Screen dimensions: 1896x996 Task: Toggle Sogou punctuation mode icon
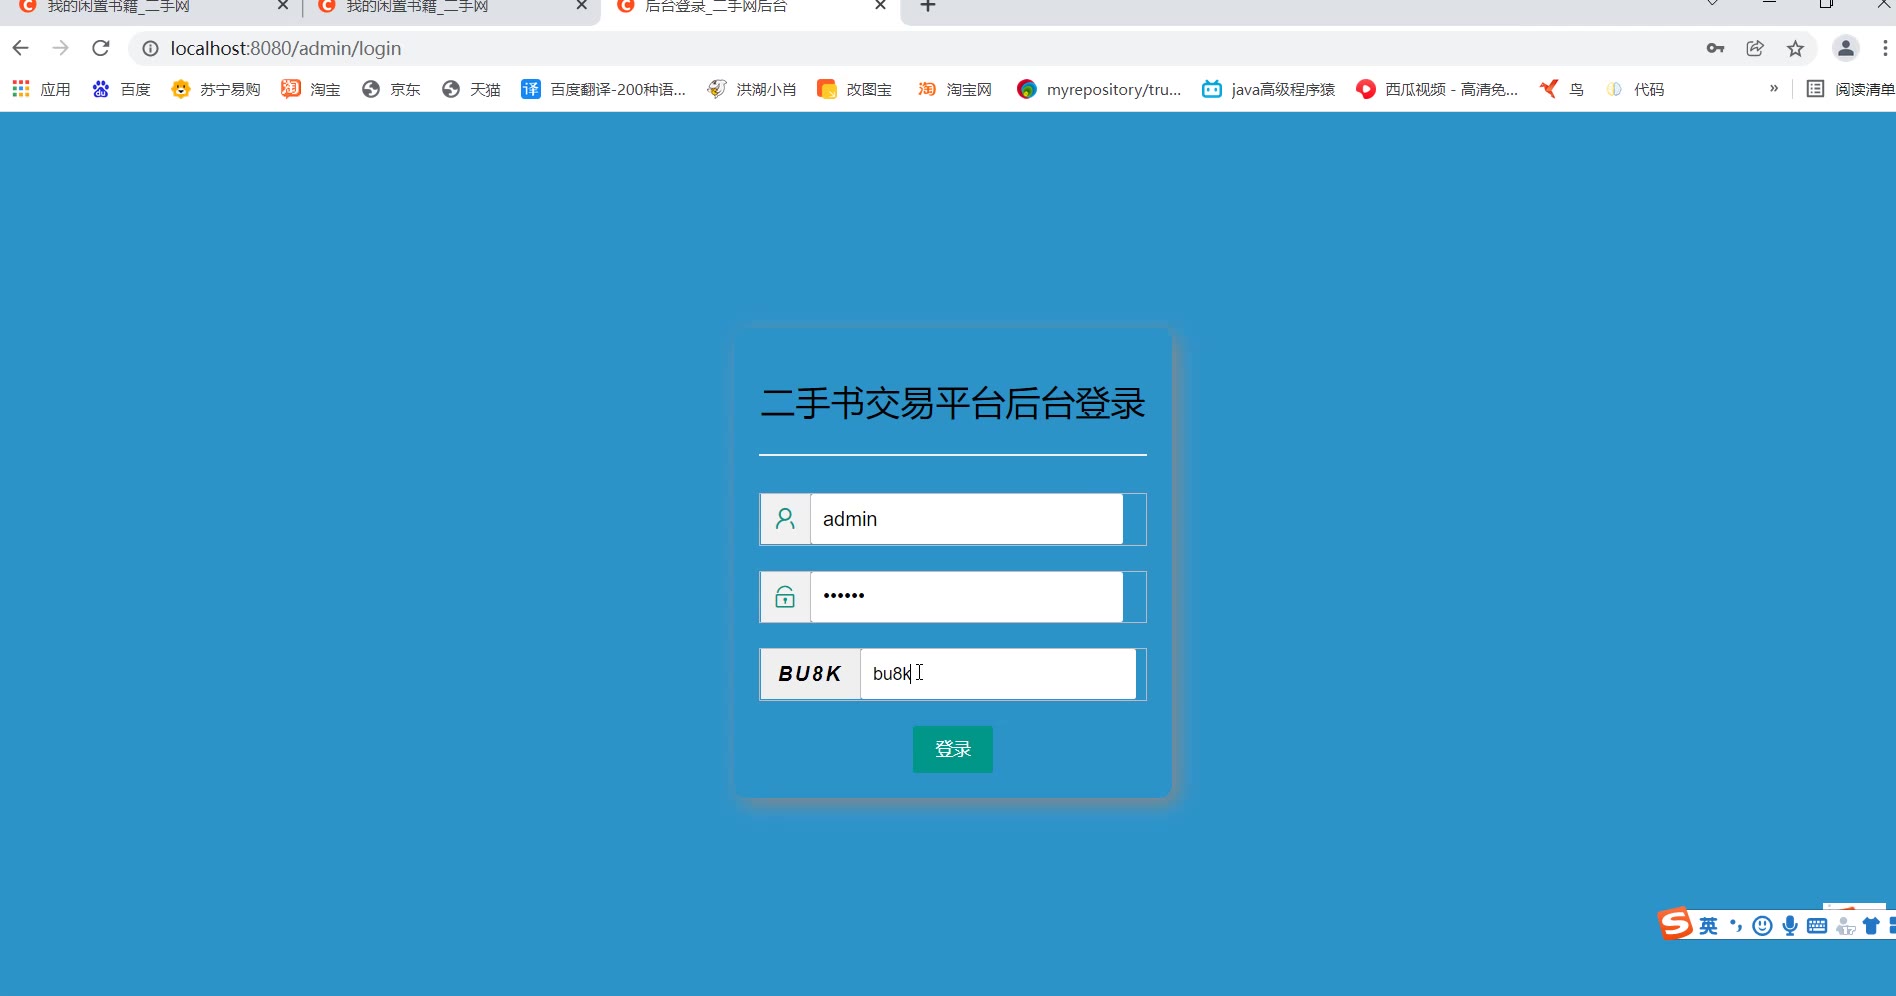[1736, 926]
